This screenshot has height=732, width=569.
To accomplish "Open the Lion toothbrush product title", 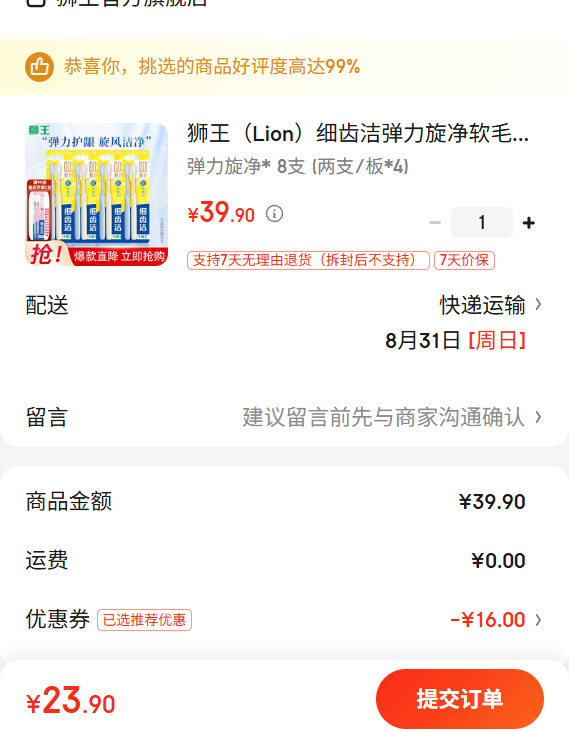I will pos(358,134).
